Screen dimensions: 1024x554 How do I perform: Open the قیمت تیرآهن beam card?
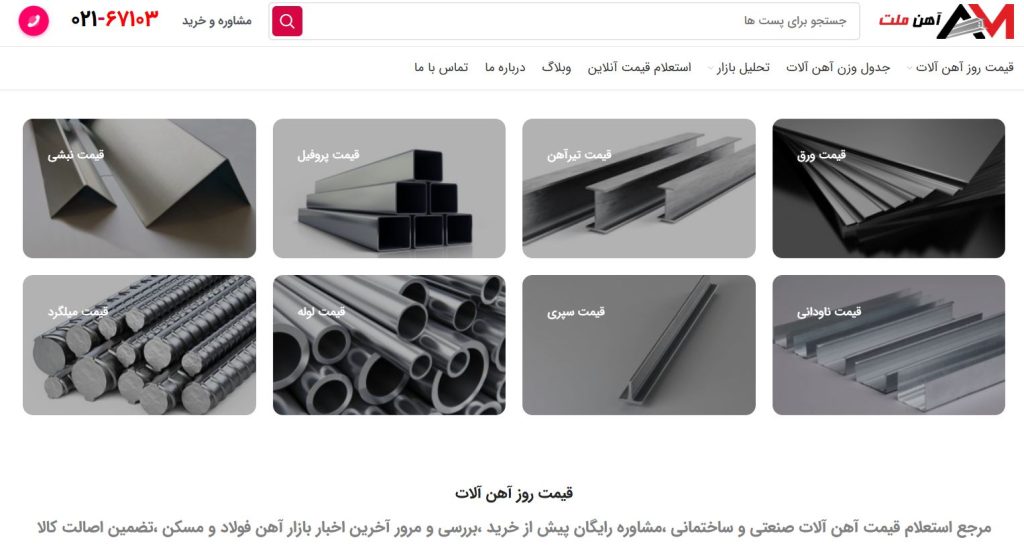click(639, 188)
